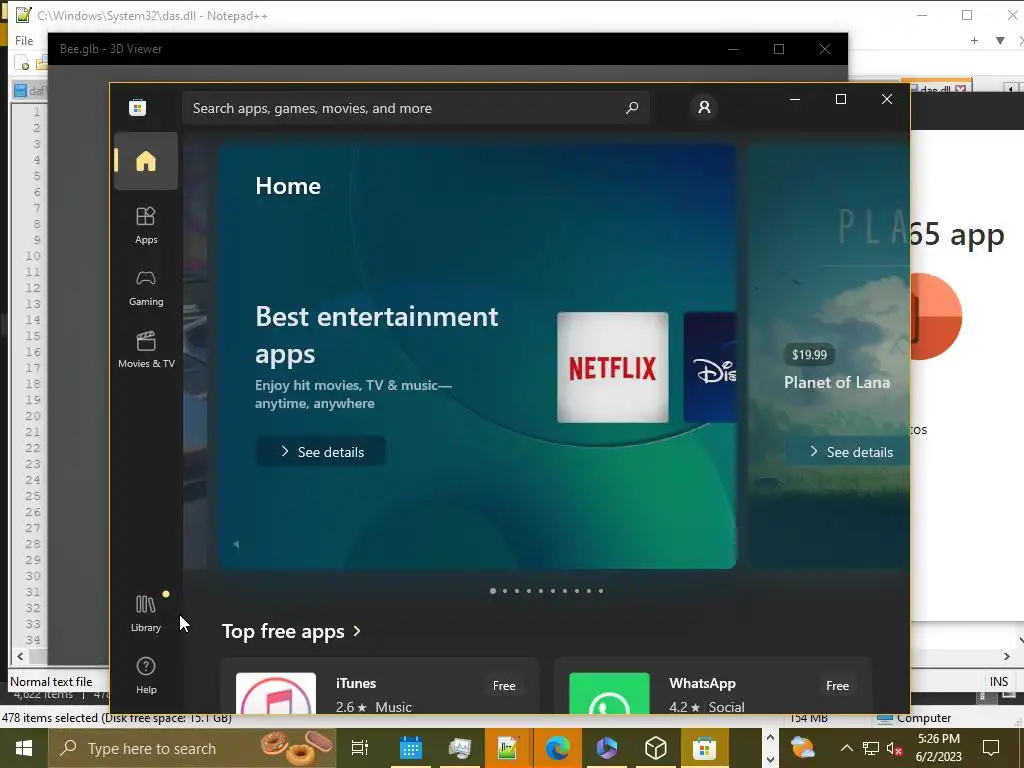Image resolution: width=1024 pixels, height=768 pixels.
Task: Open the Movies & TV section
Action: point(146,349)
